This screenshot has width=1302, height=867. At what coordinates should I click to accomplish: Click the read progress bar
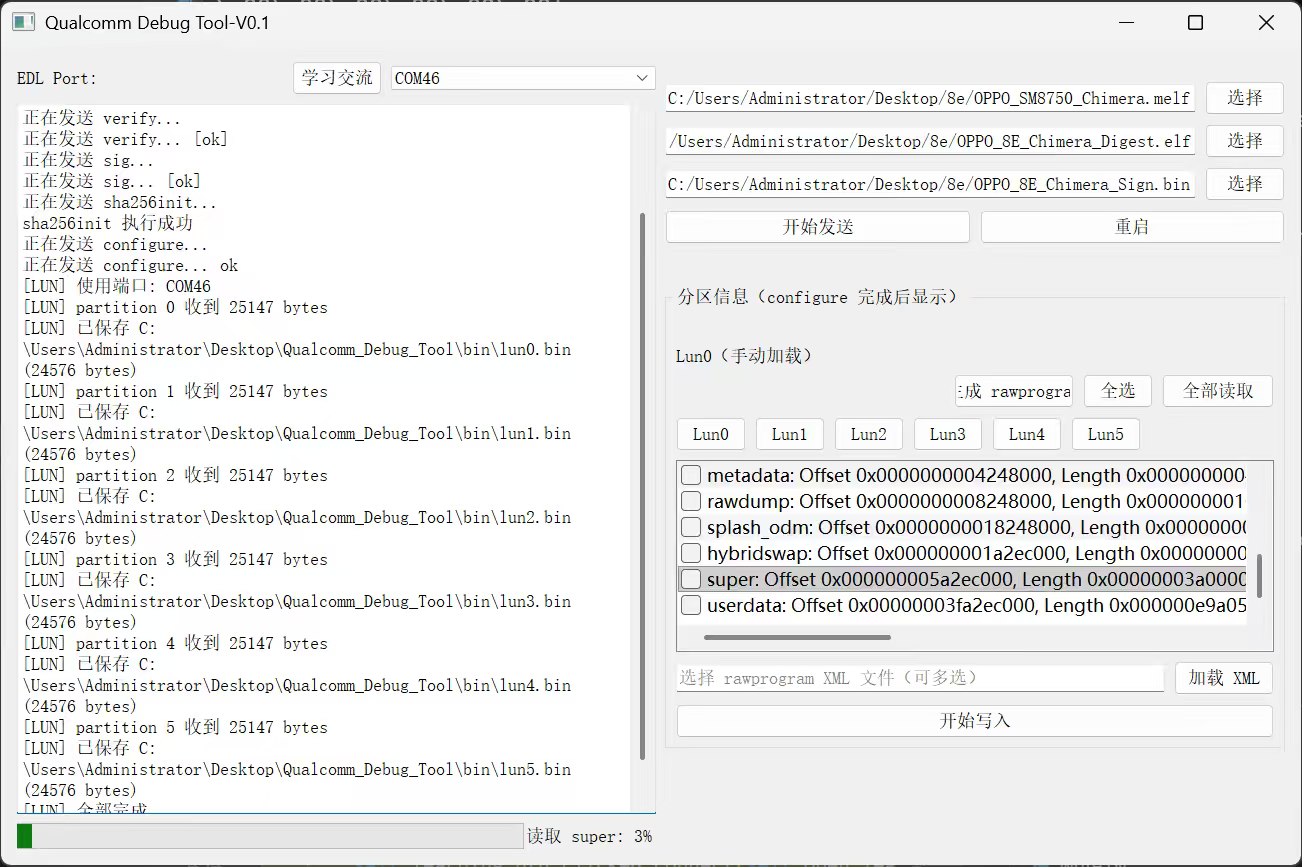270,836
